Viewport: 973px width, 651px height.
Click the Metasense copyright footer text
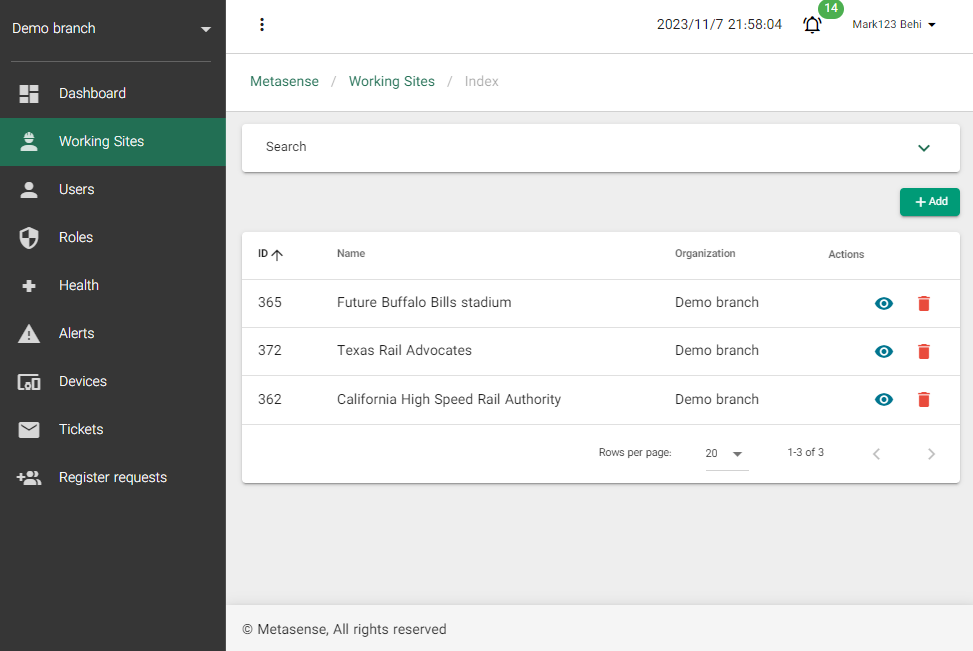point(344,629)
